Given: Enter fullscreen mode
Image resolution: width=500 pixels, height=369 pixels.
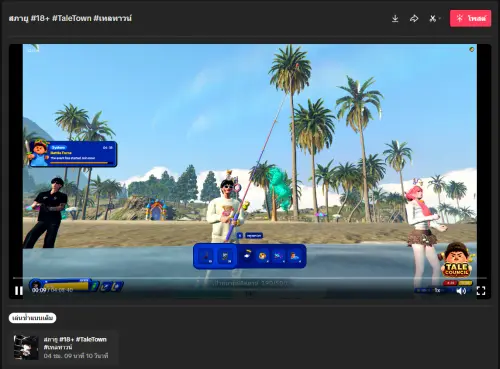Looking at the screenshot, I should click(x=481, y=291).
